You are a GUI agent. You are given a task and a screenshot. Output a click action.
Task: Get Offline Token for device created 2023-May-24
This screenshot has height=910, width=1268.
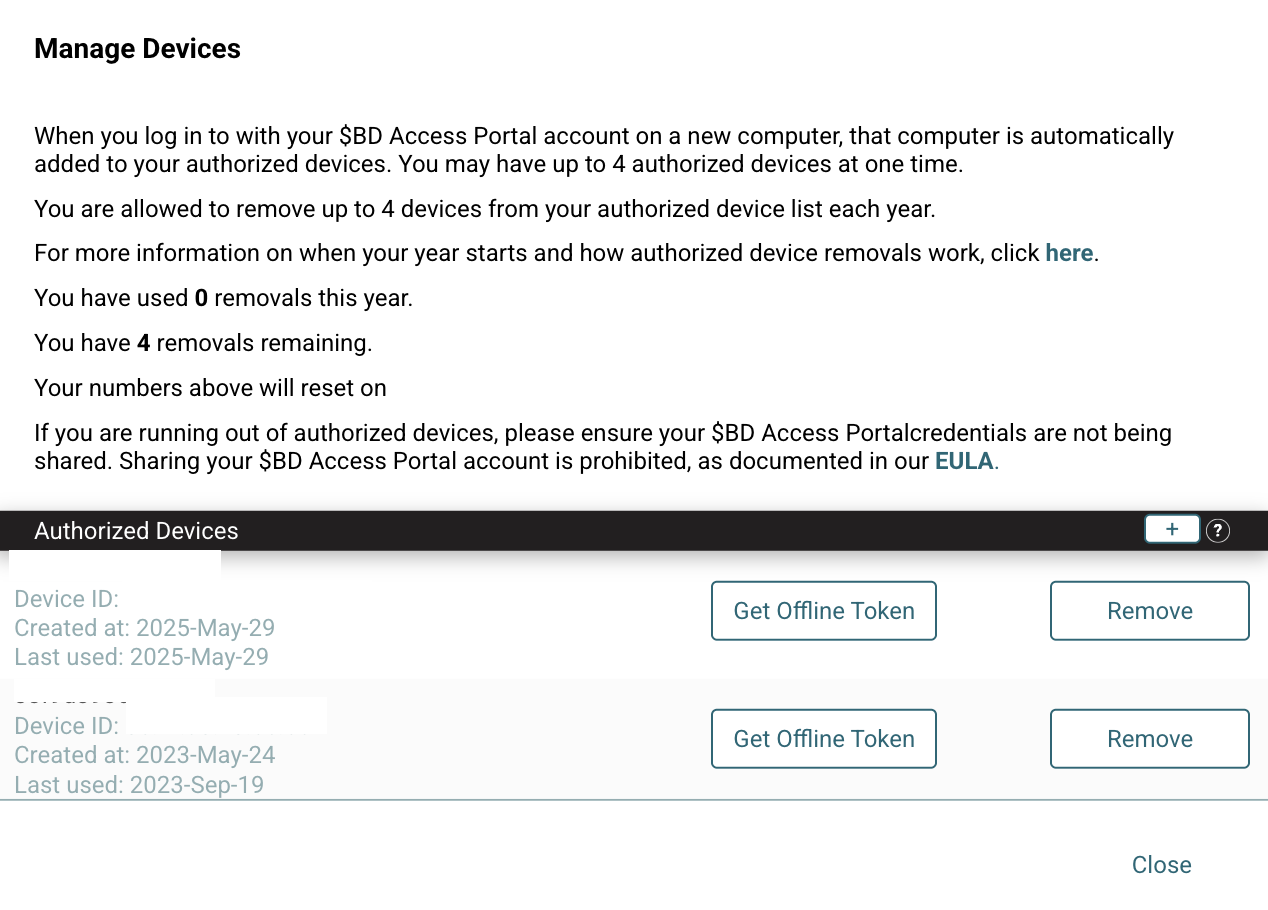[x=823, y=739]
